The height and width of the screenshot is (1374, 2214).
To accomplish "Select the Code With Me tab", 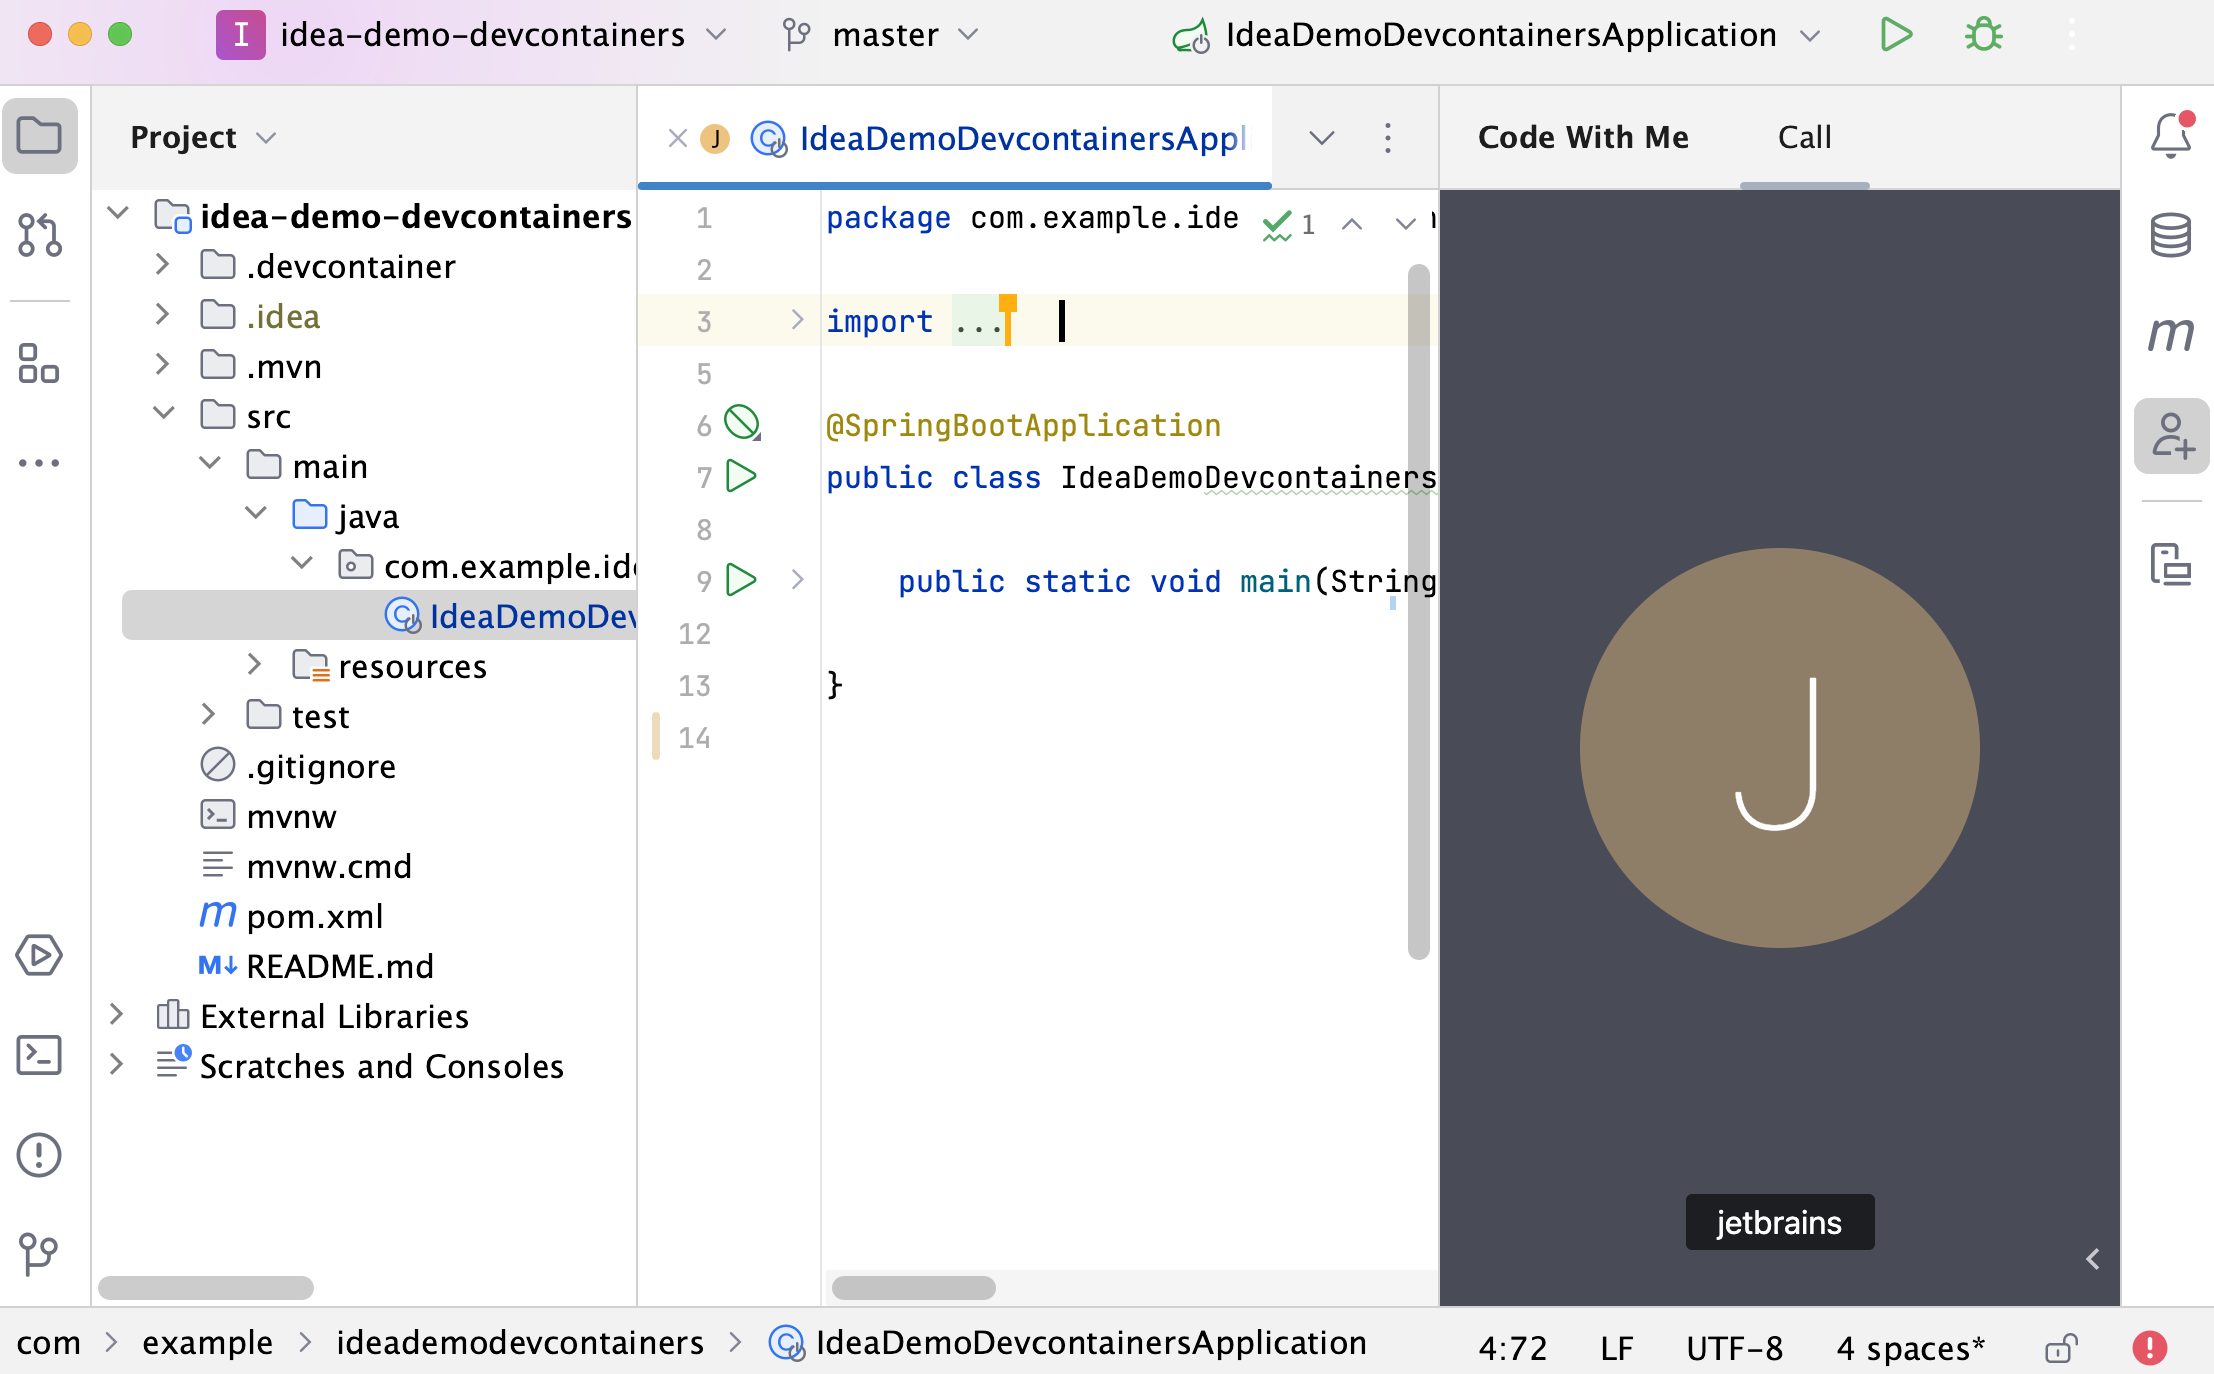I will pyautogui.click(x=1583, y=137).
